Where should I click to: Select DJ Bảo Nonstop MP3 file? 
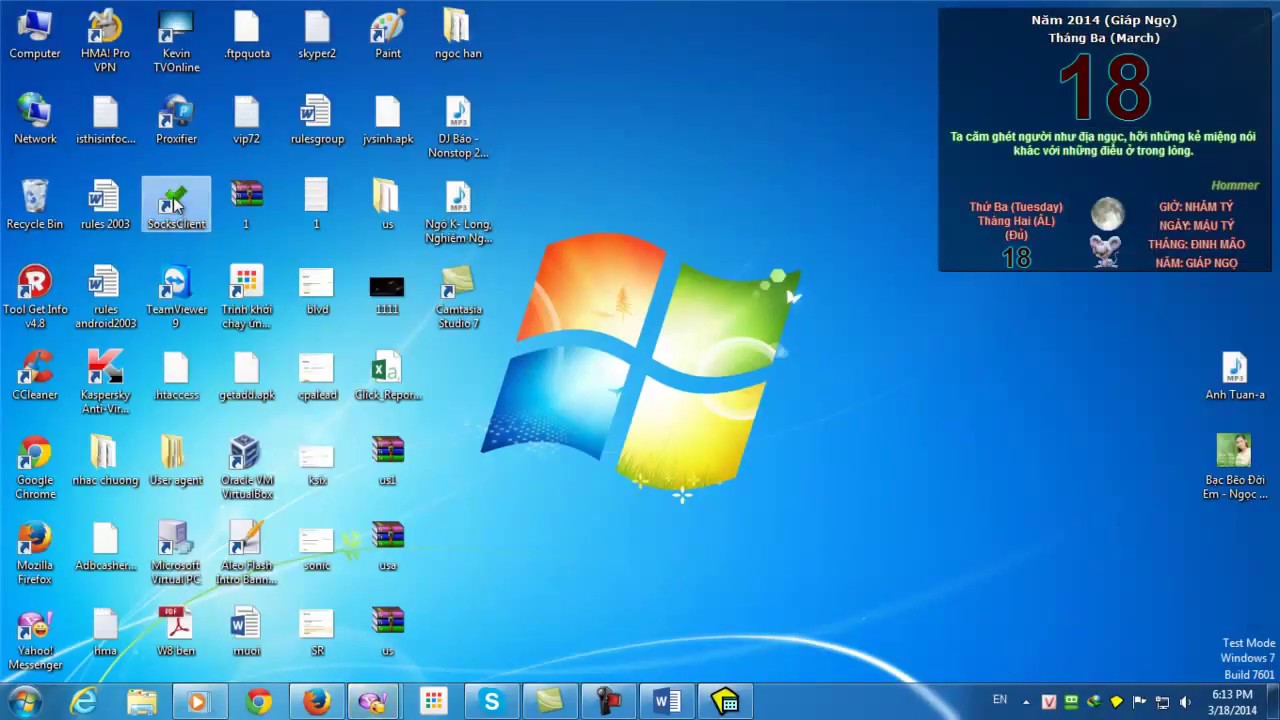458,127
